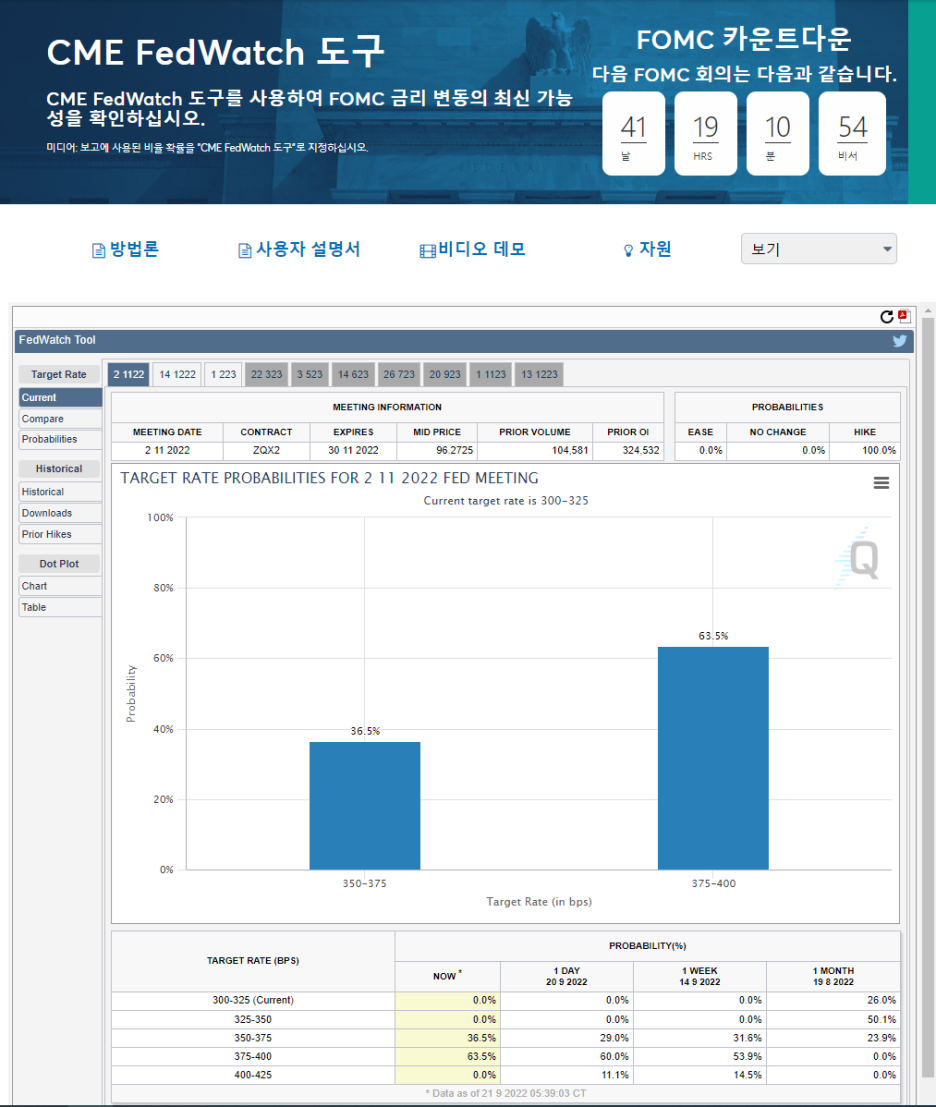Select the 1 1123 meeting tab
Viewport: 936px width, 1107px height.
click(x=491, y=374)
